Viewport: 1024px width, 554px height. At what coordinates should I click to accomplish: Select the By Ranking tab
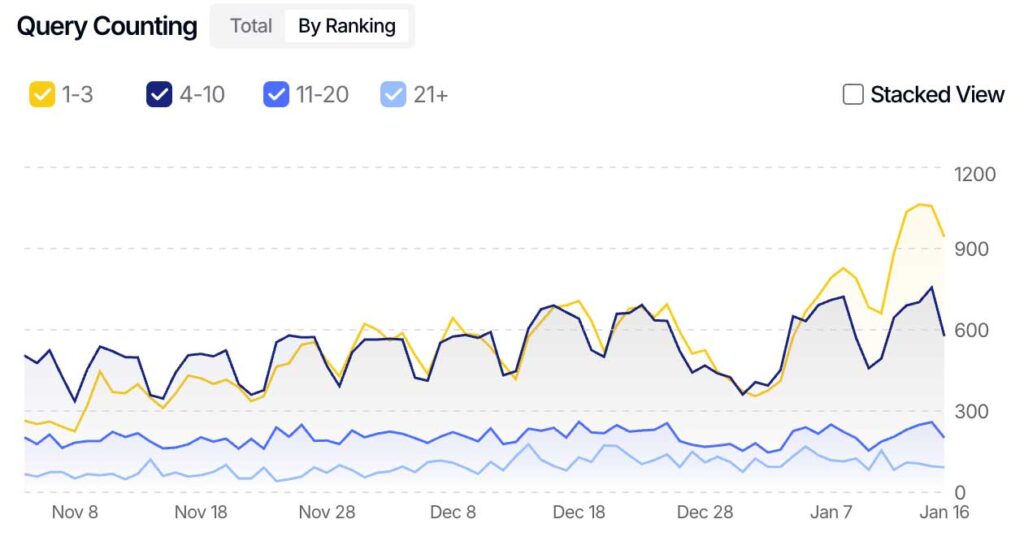346,26
